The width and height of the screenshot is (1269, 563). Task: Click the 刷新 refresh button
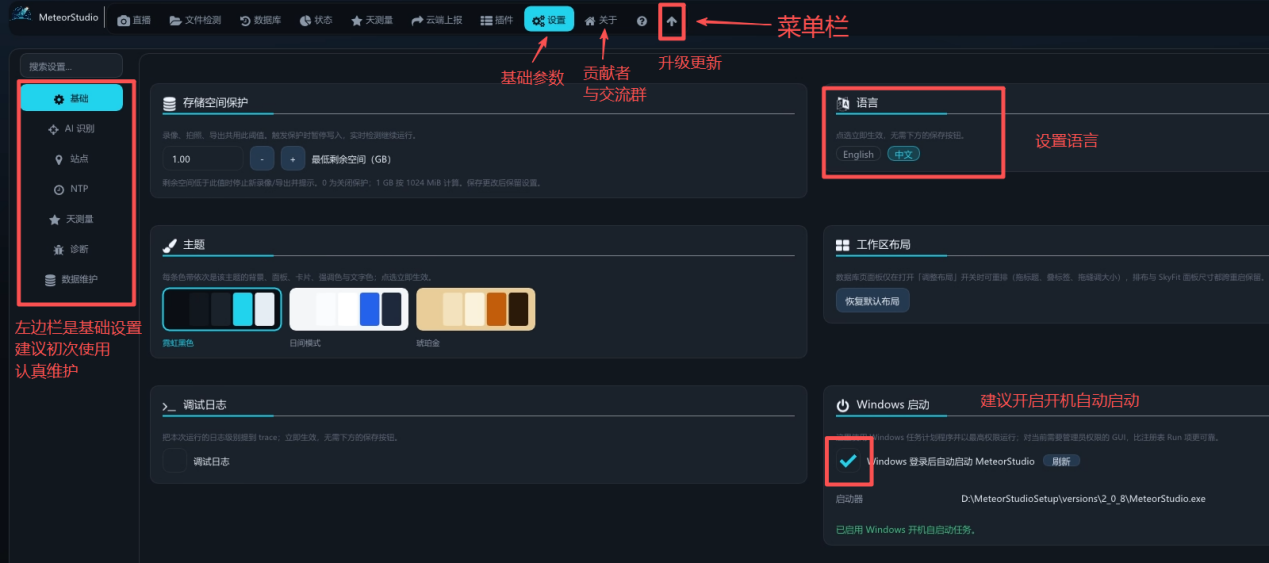[x=1061, y=461]
